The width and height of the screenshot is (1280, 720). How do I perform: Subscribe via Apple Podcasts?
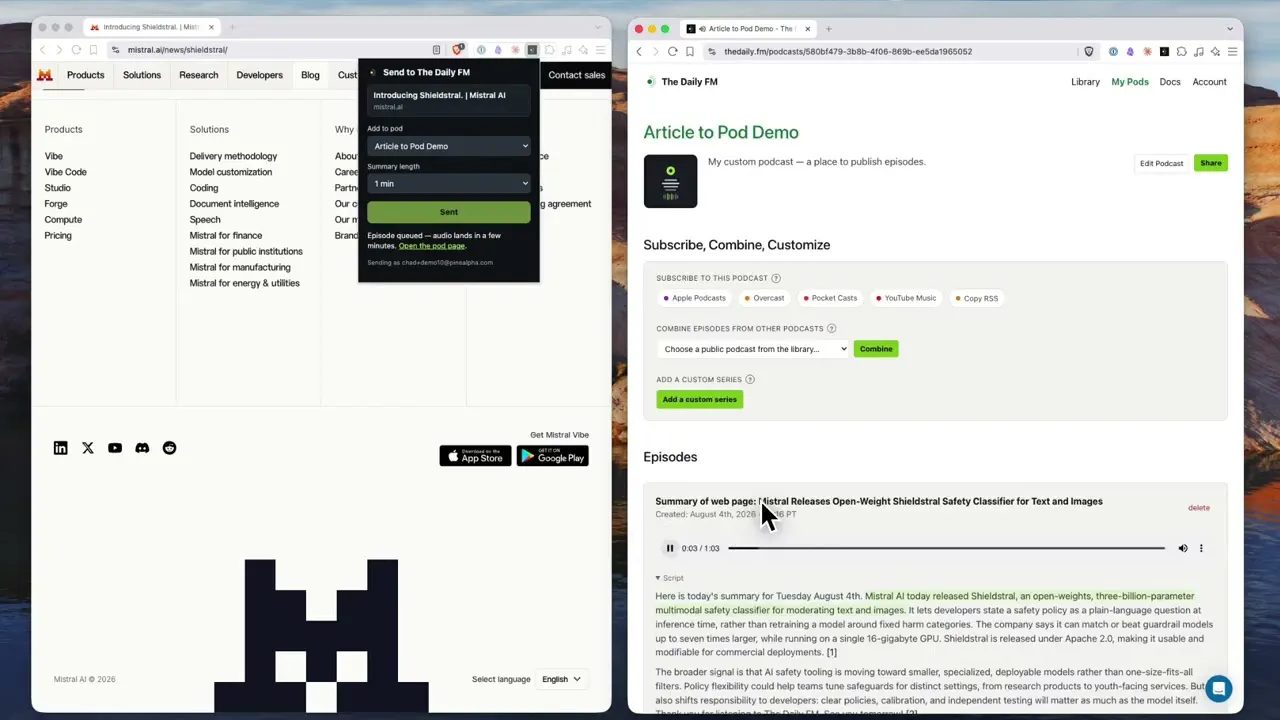[694, 298]
